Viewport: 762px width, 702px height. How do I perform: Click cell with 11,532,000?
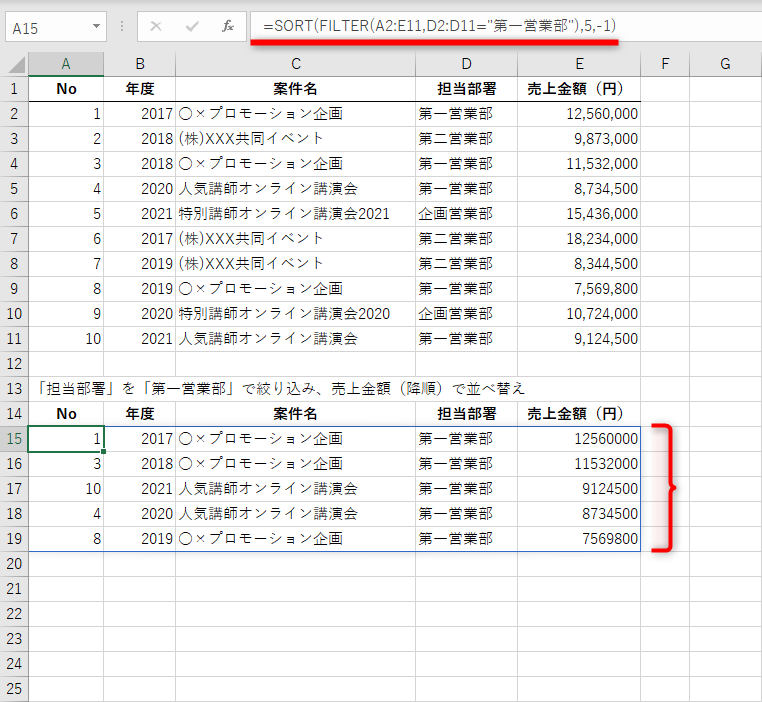pyautogui.click(x=579, y=164)
